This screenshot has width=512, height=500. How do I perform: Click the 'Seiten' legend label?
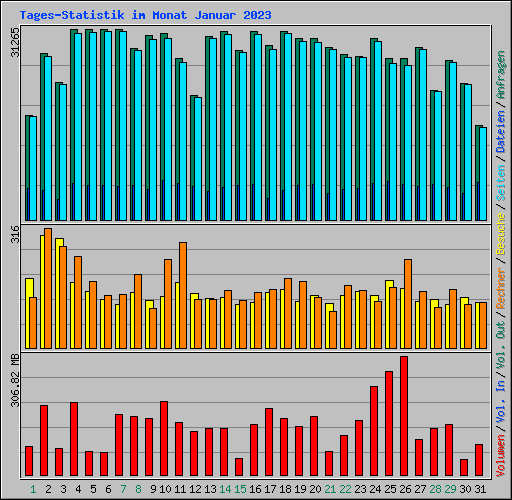coord(501,183)
